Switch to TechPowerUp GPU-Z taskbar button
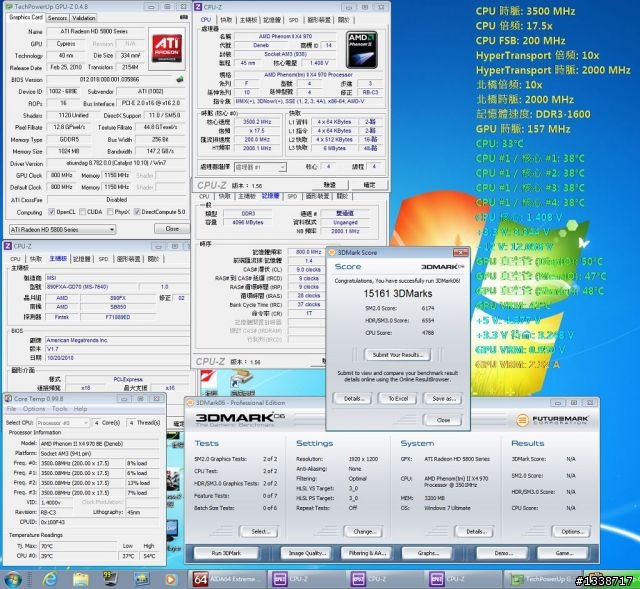 [x=543, y=579]
